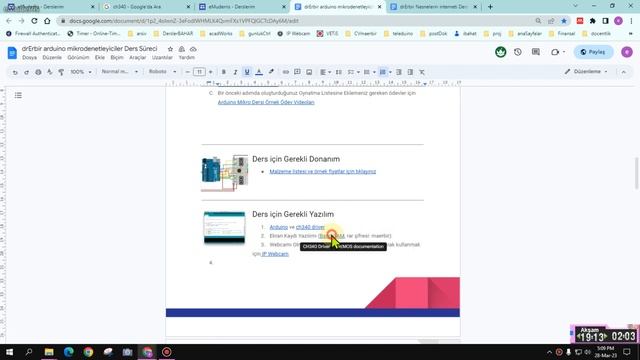
Task: Open the Chrome extensions puzzle icon
Action: (x=593, y=21)
